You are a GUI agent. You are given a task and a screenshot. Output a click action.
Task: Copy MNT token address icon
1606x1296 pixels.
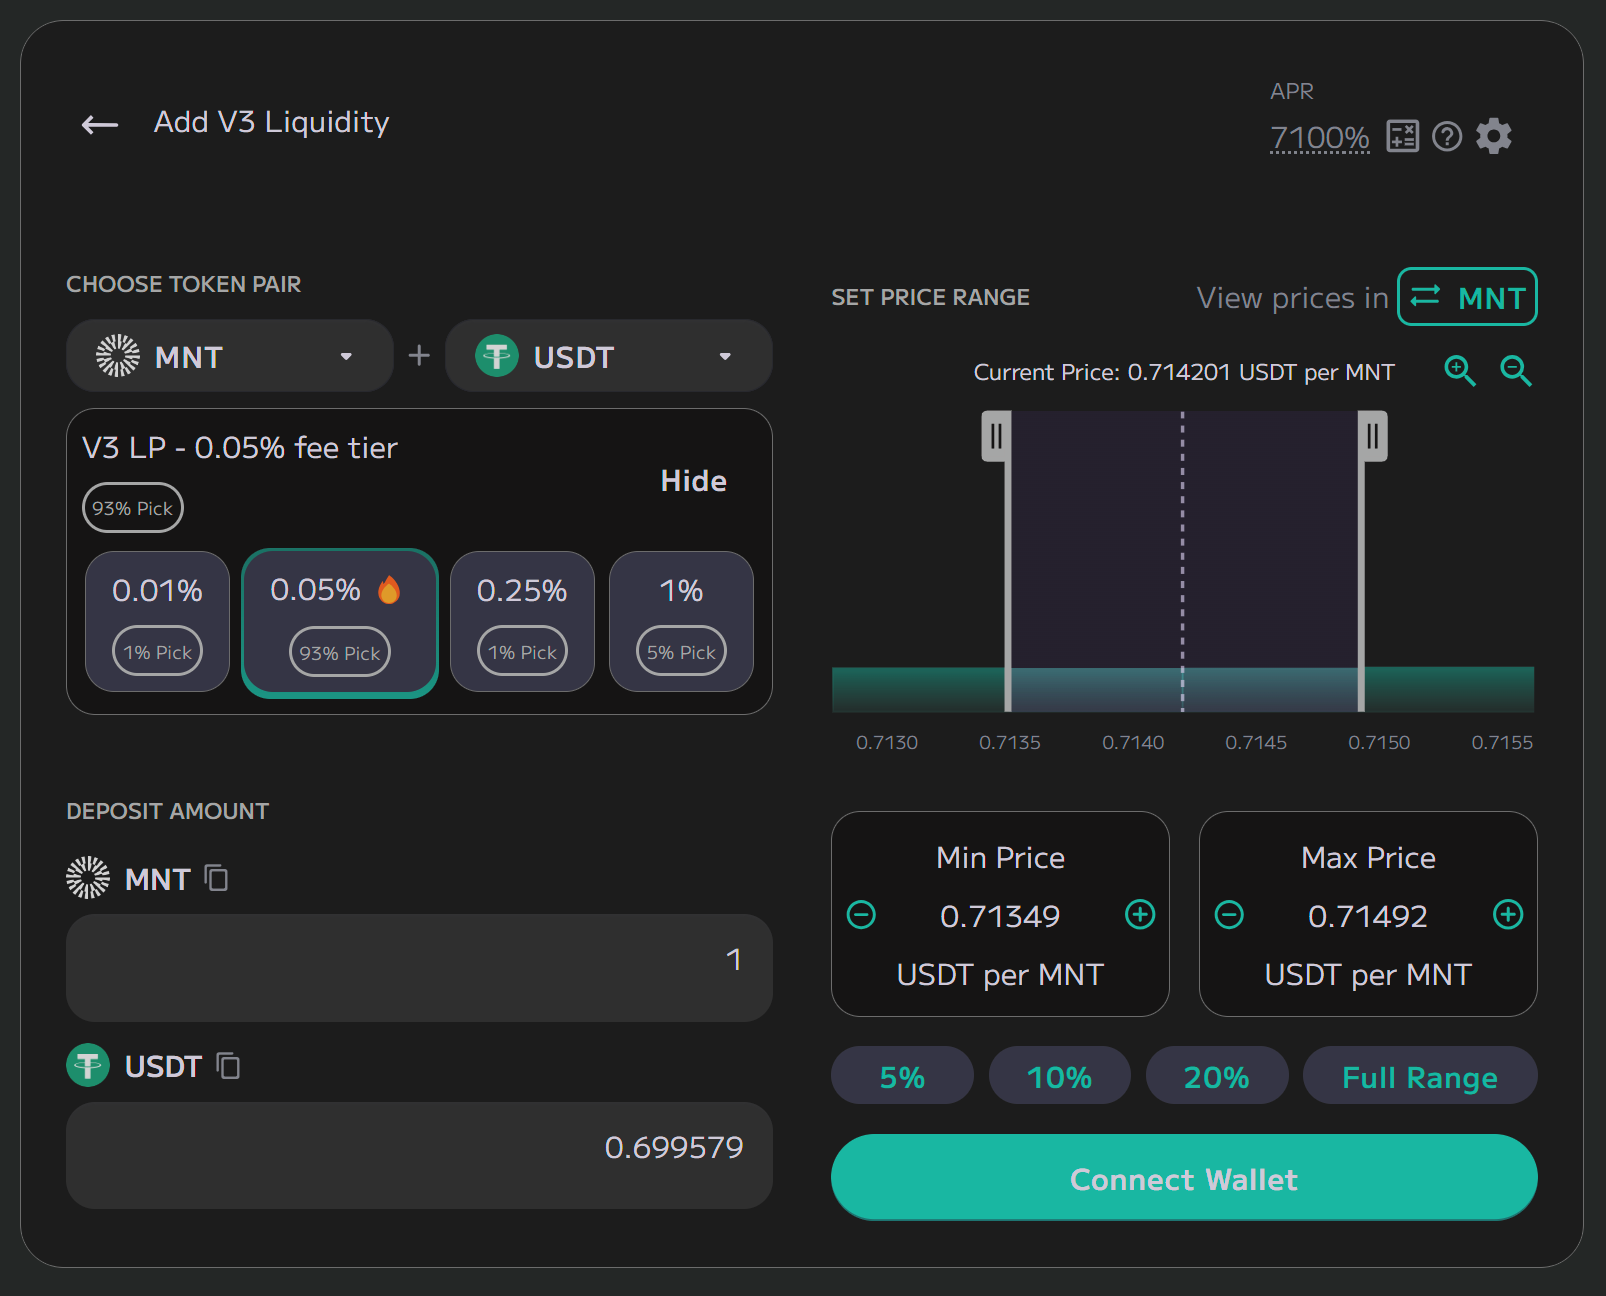216,878
